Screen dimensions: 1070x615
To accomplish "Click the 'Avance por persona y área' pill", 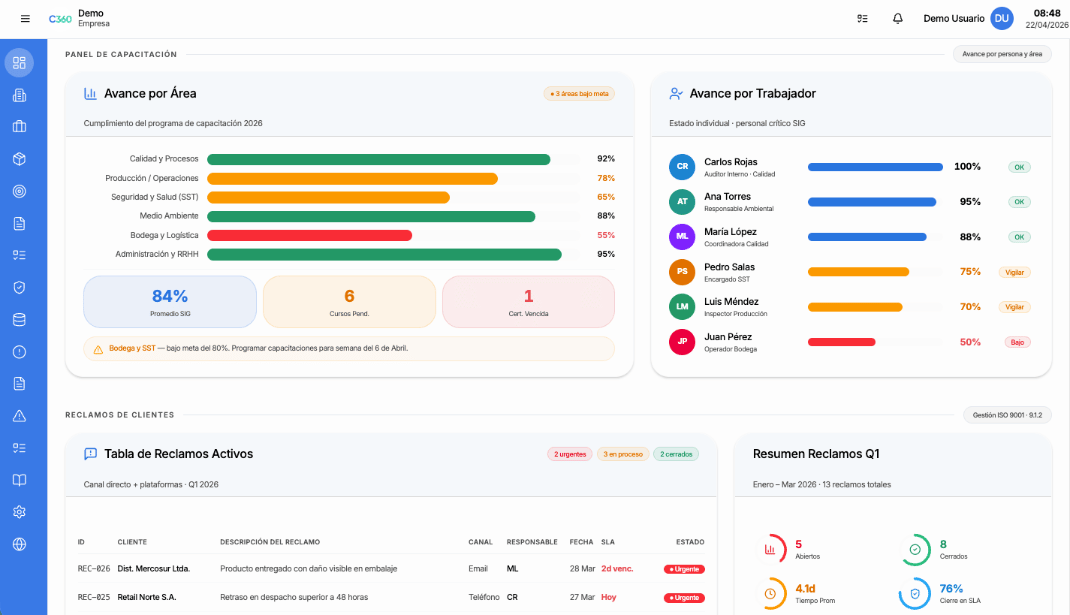I will click(x=1002, y=54).
